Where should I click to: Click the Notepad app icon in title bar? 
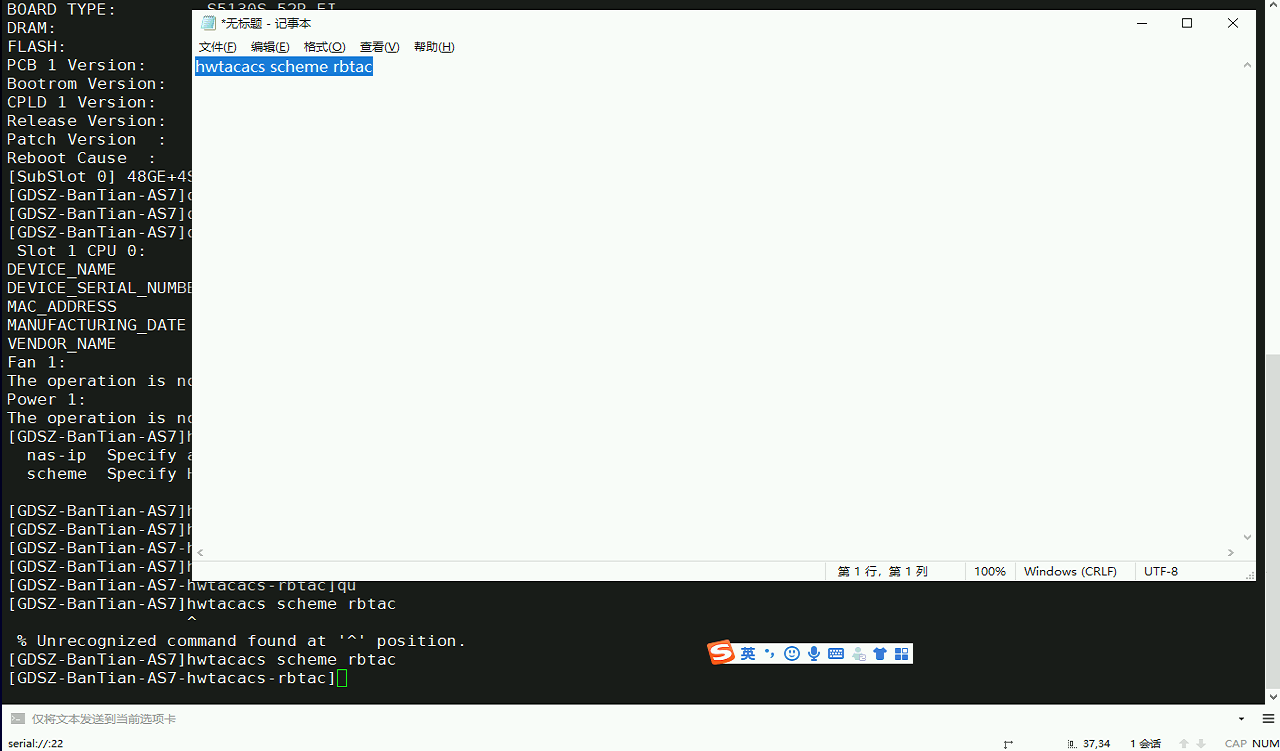click(x=208, y=23)
